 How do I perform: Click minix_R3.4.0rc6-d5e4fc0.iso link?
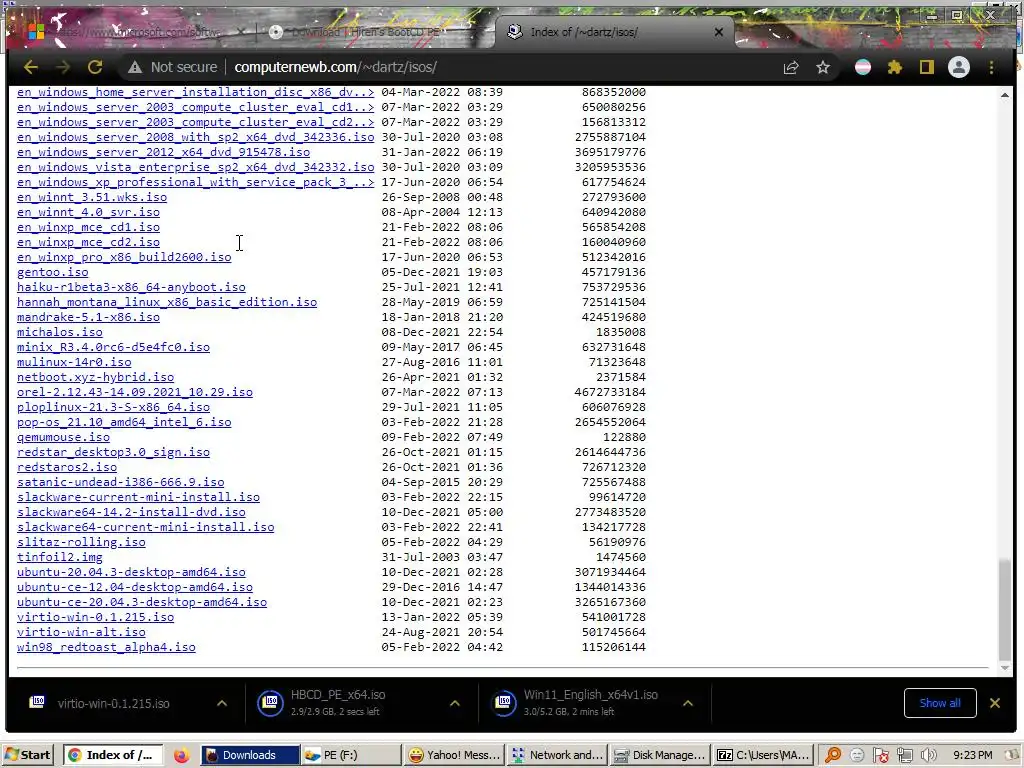pos(114,347)
